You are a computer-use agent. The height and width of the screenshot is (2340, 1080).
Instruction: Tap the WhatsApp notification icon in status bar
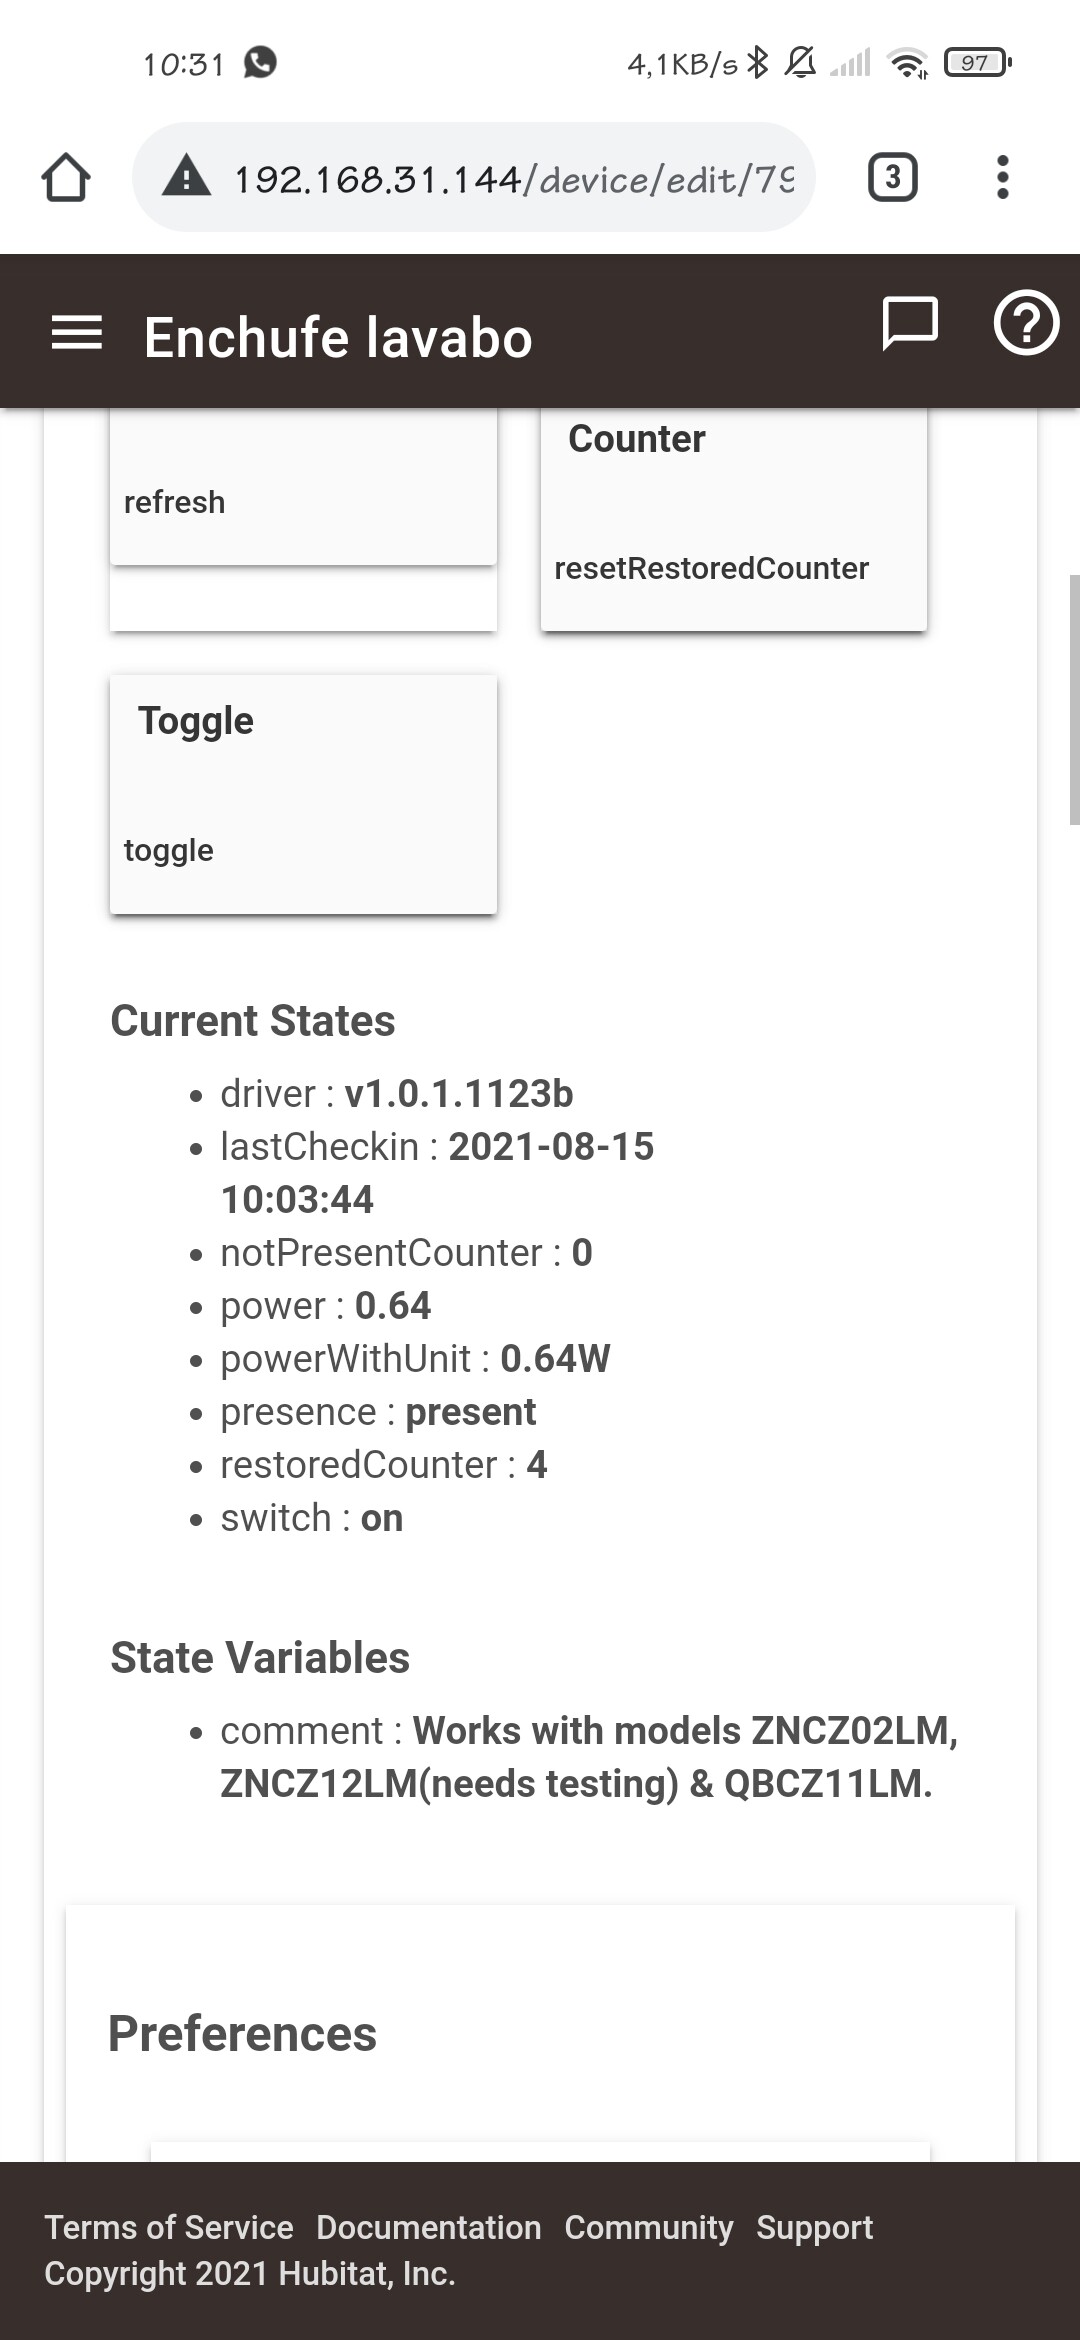pos(260,63)
